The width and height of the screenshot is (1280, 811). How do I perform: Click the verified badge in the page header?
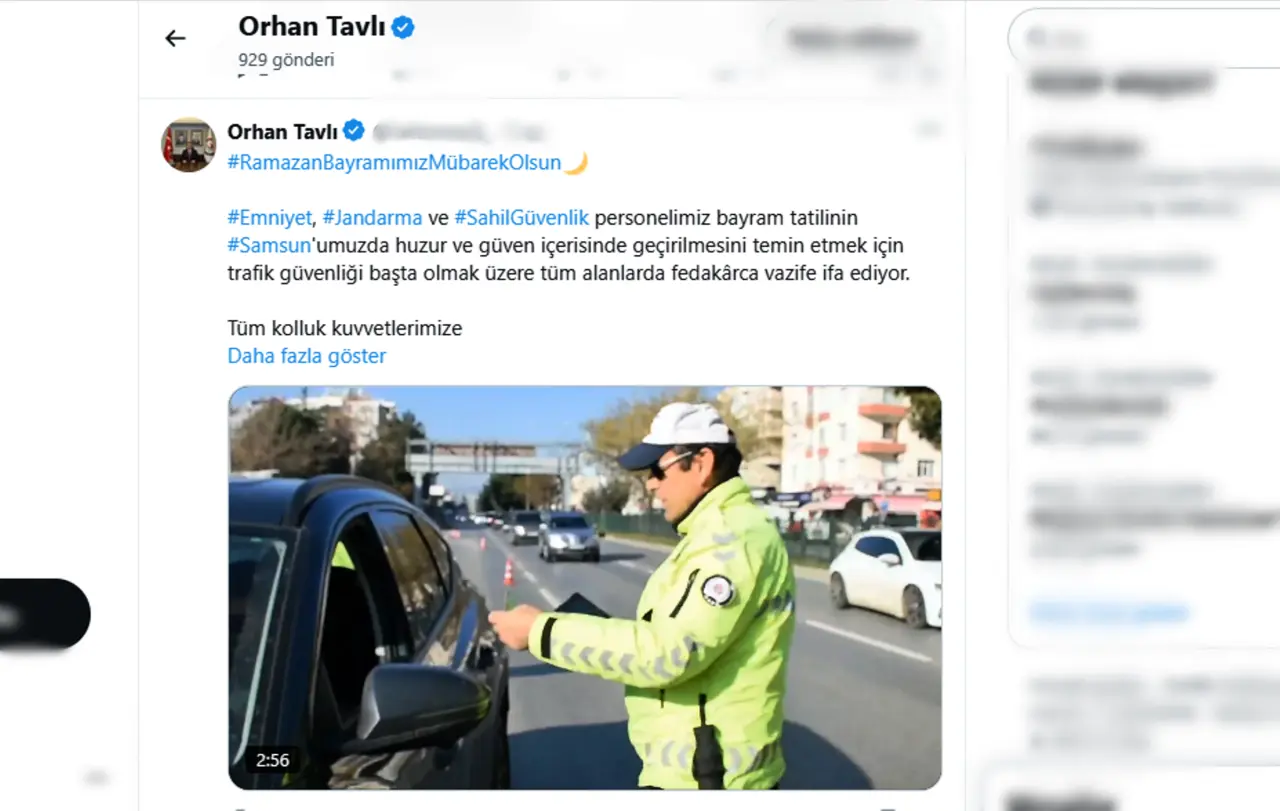[x=403, y=27]
